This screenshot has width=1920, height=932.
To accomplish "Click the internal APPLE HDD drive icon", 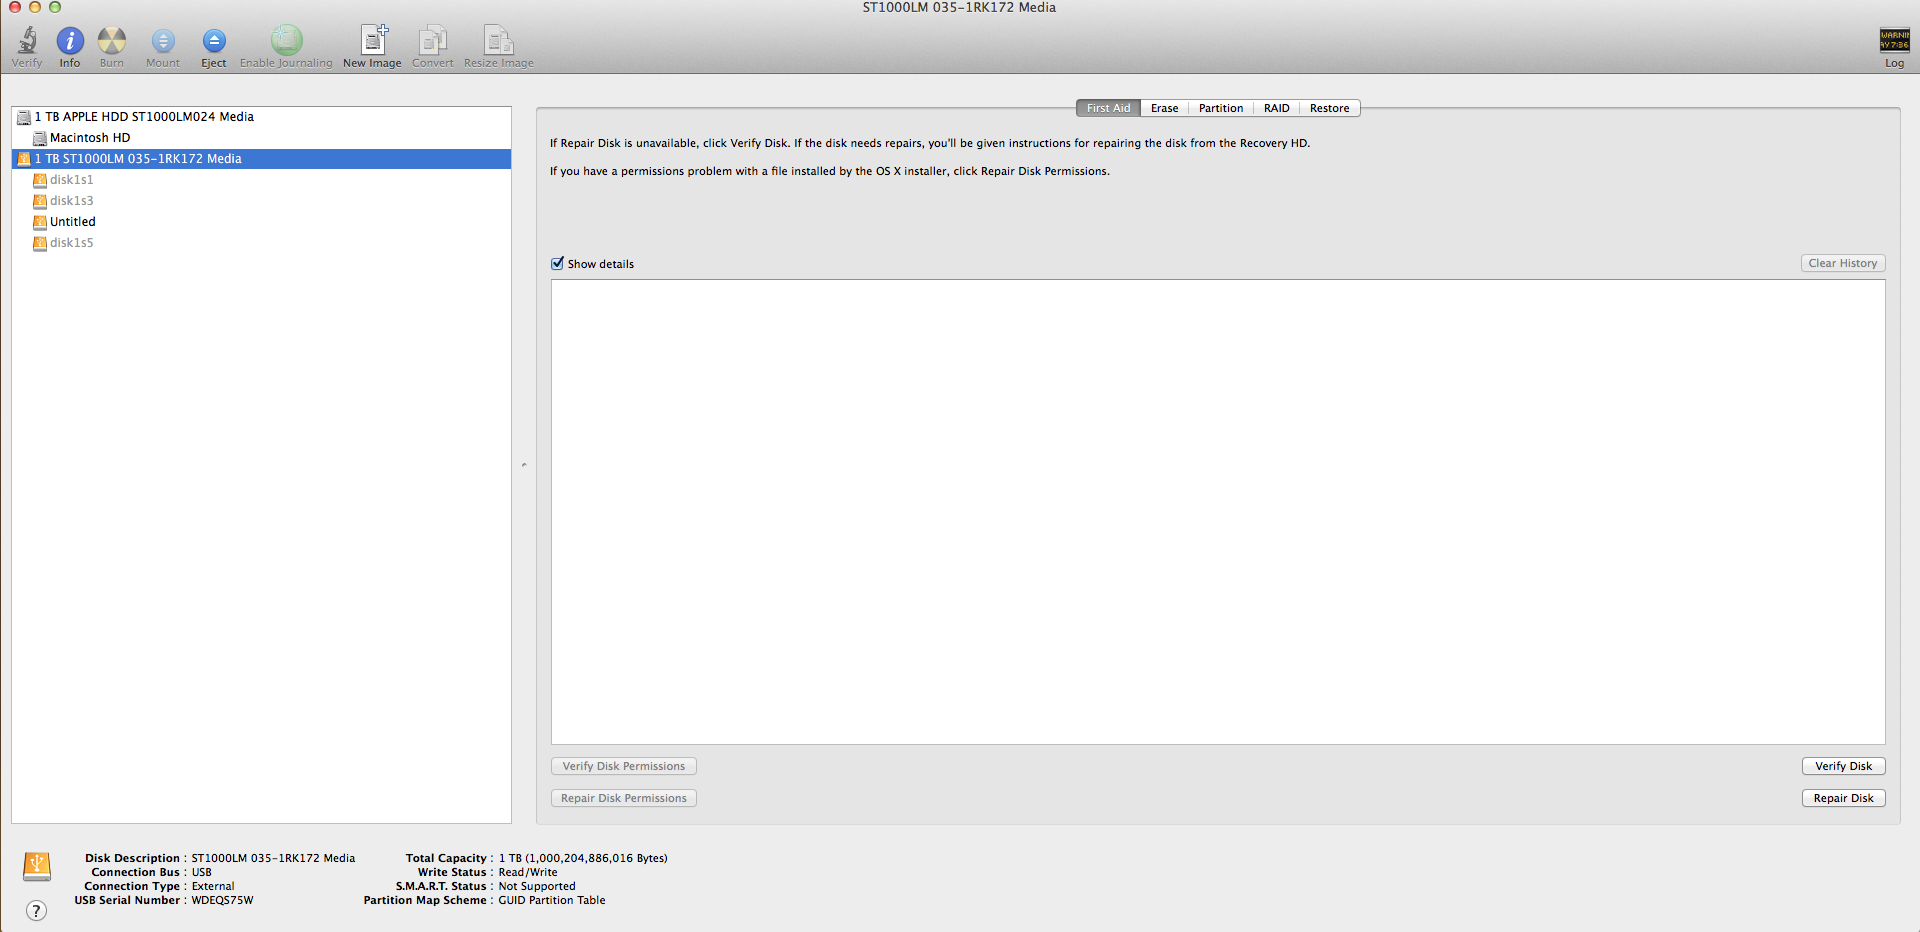I will point(24,117).
